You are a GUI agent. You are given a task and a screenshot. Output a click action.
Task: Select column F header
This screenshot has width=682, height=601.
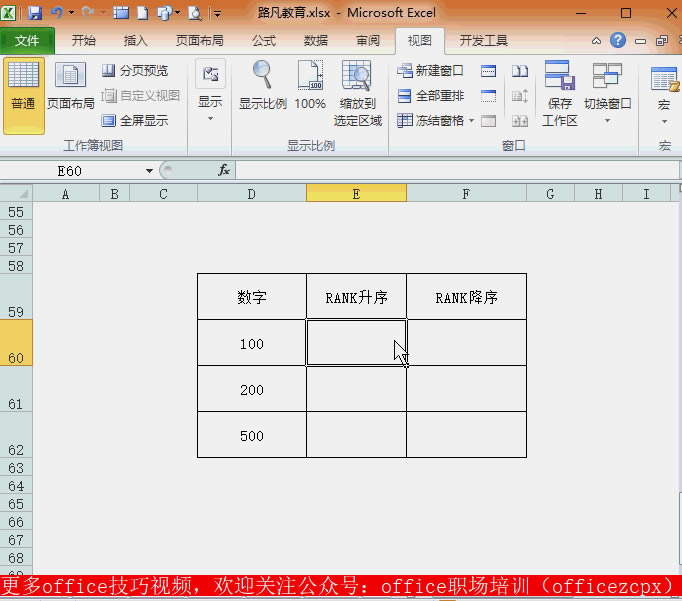click(466, 194)
